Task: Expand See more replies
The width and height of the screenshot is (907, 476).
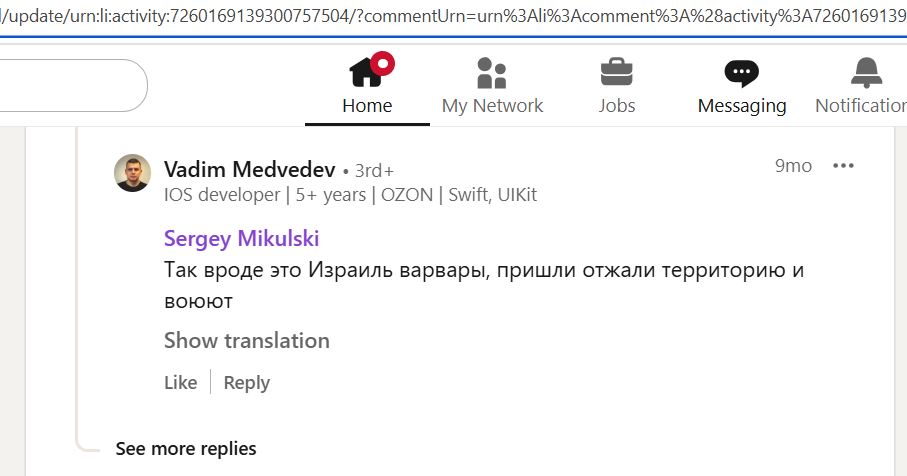Action: point(186,448)
